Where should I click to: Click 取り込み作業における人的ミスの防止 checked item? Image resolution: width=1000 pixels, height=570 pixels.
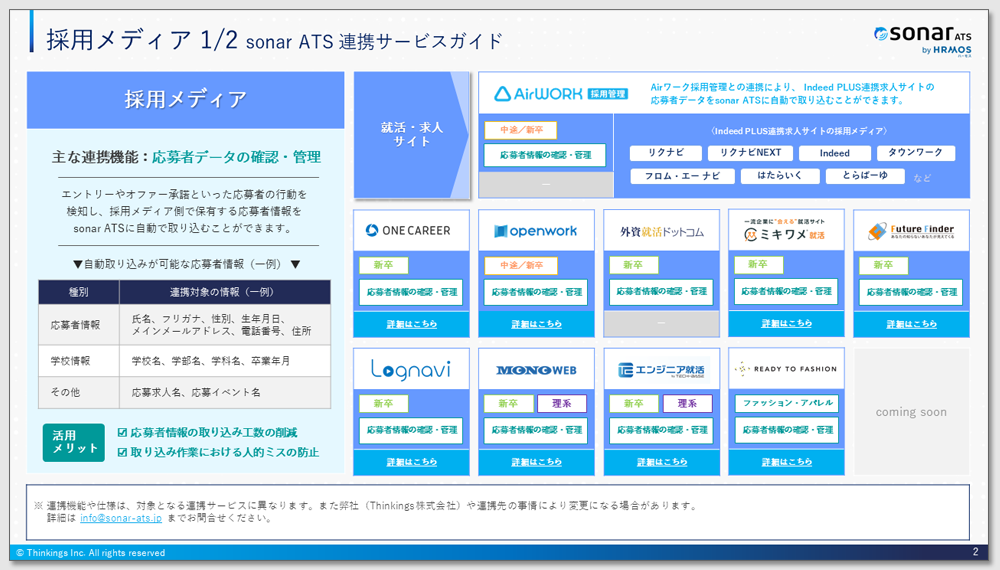click(x=218, y=452)
